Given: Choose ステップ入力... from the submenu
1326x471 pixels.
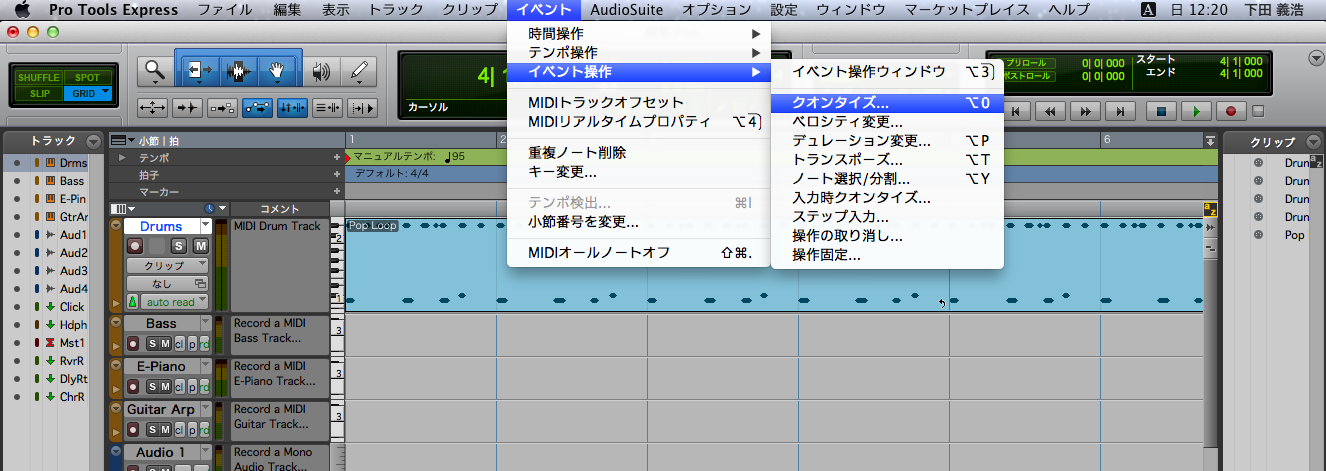Looking at the screenshot, I should pyautogui.click(x=887, y=216).
